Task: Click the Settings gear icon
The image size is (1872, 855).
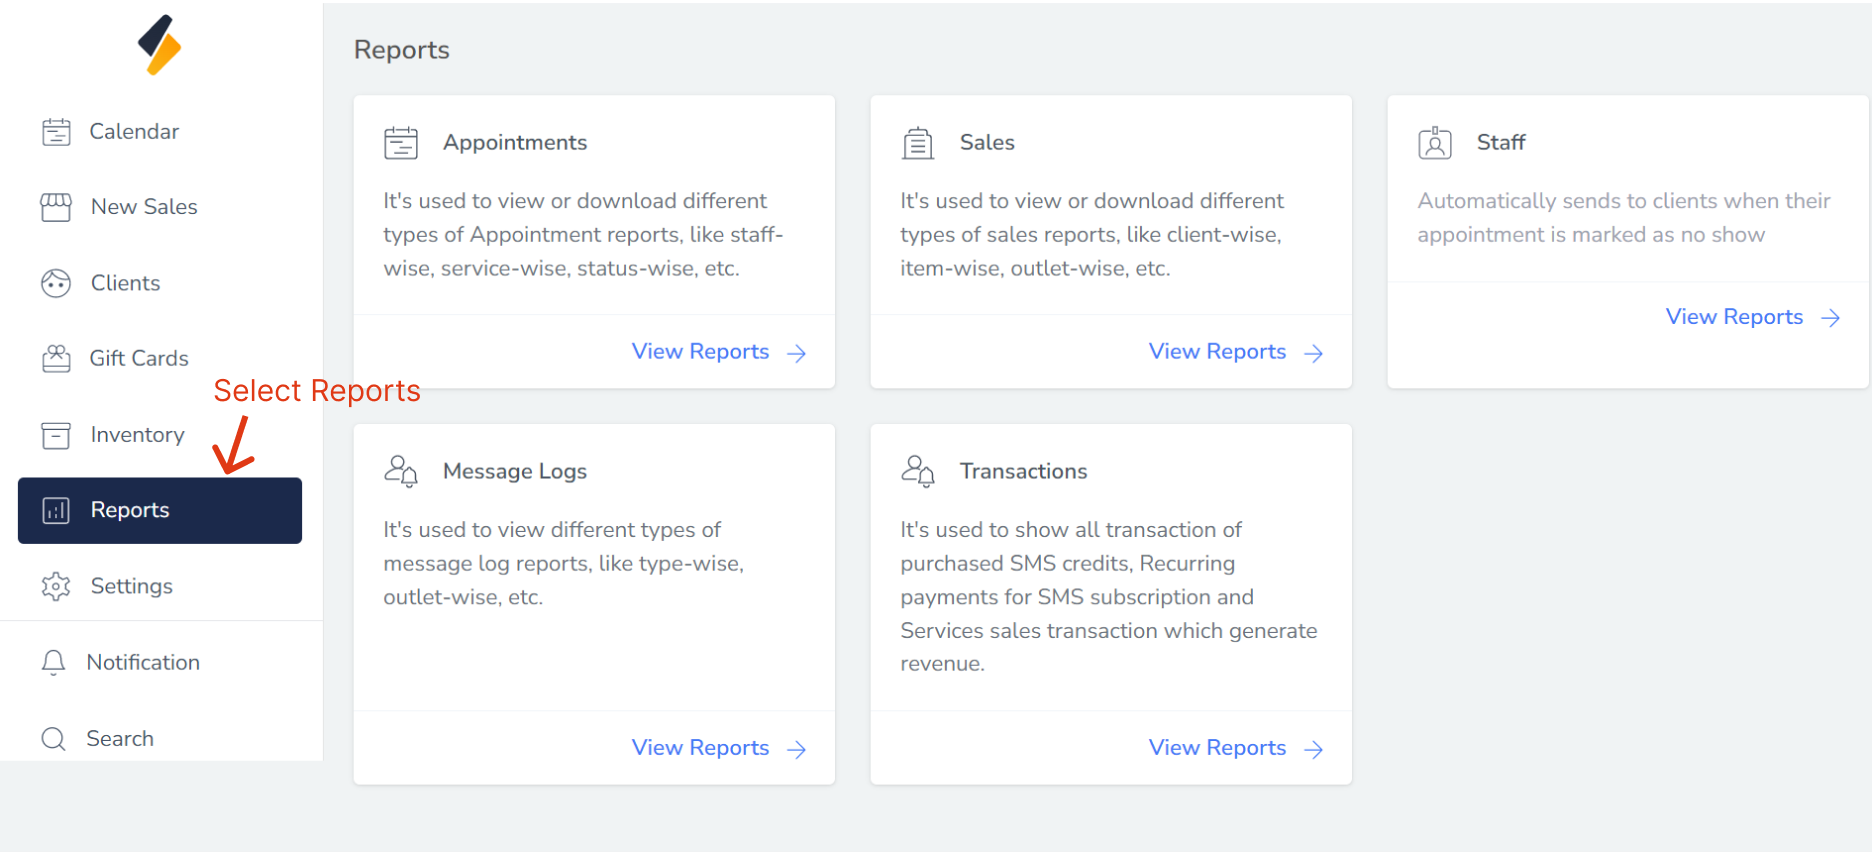Action: (56, 586)
